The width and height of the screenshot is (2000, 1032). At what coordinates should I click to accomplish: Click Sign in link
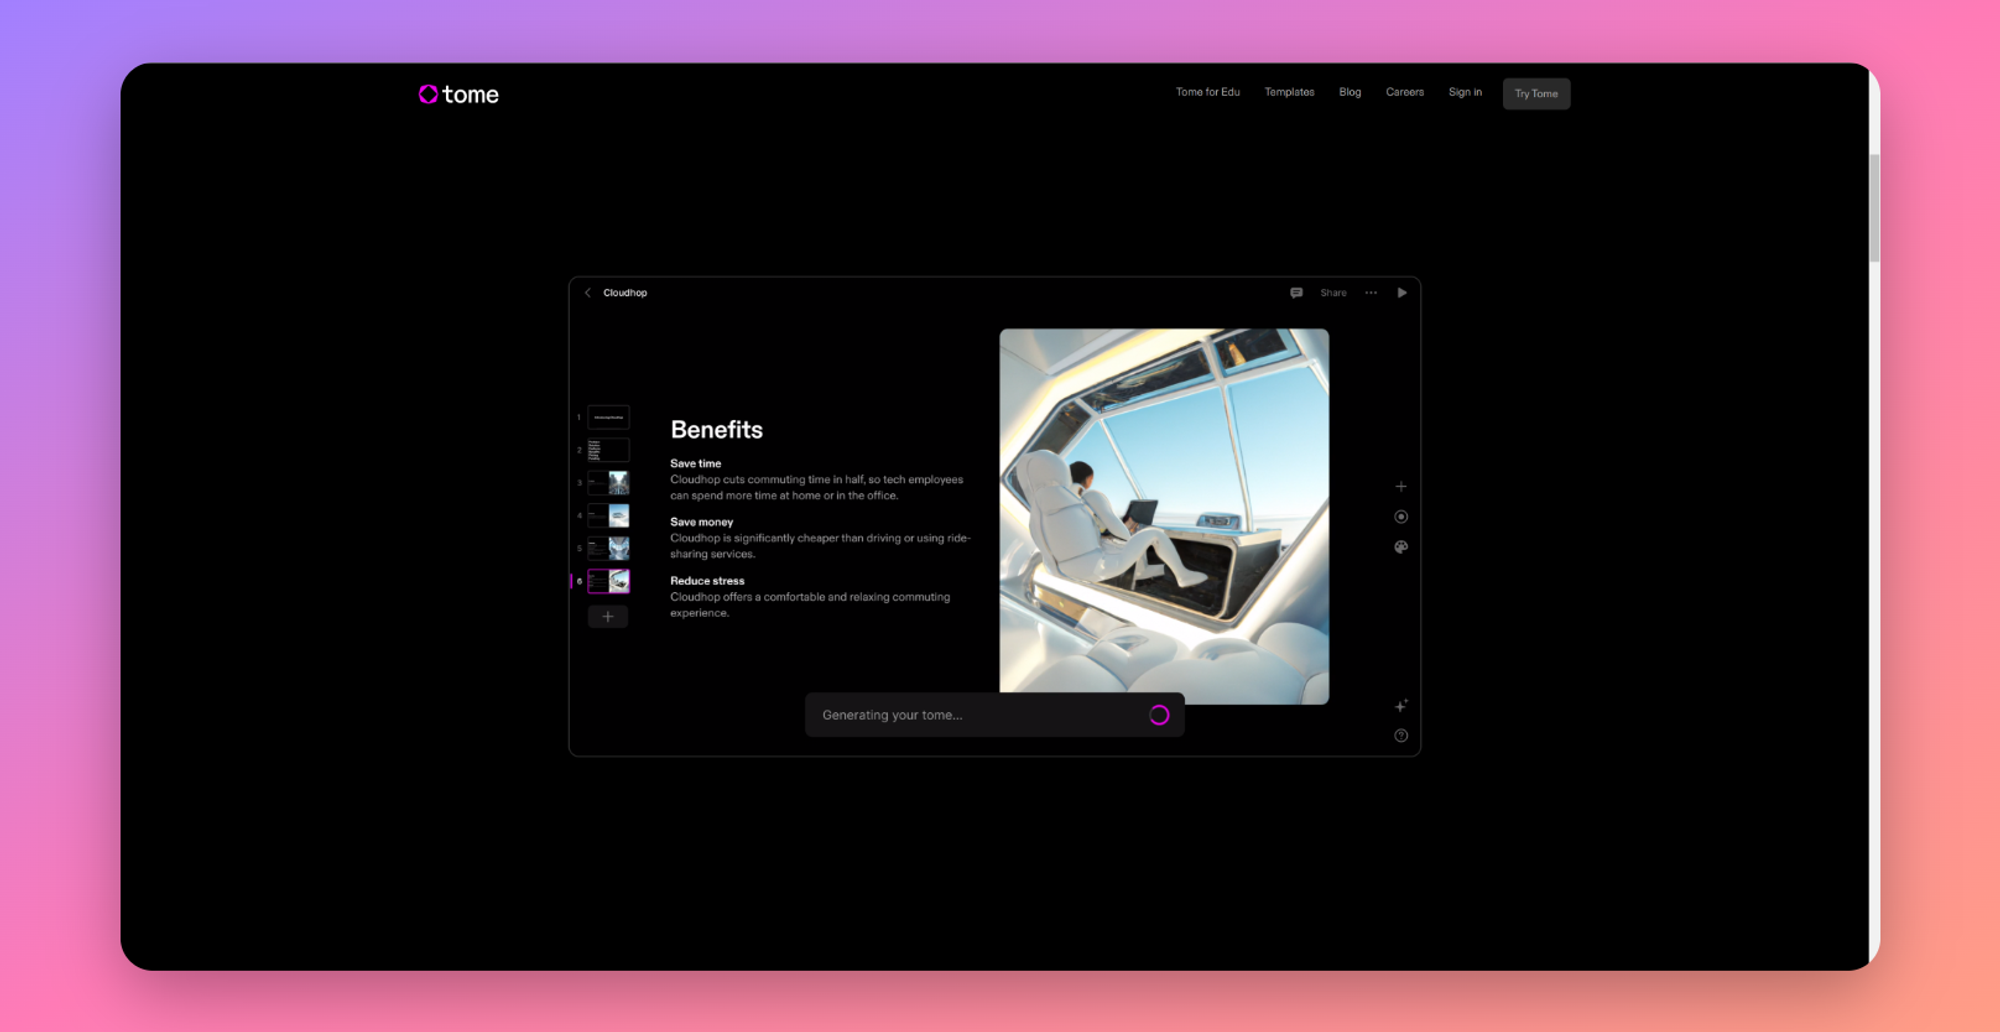pos(1465,92)
